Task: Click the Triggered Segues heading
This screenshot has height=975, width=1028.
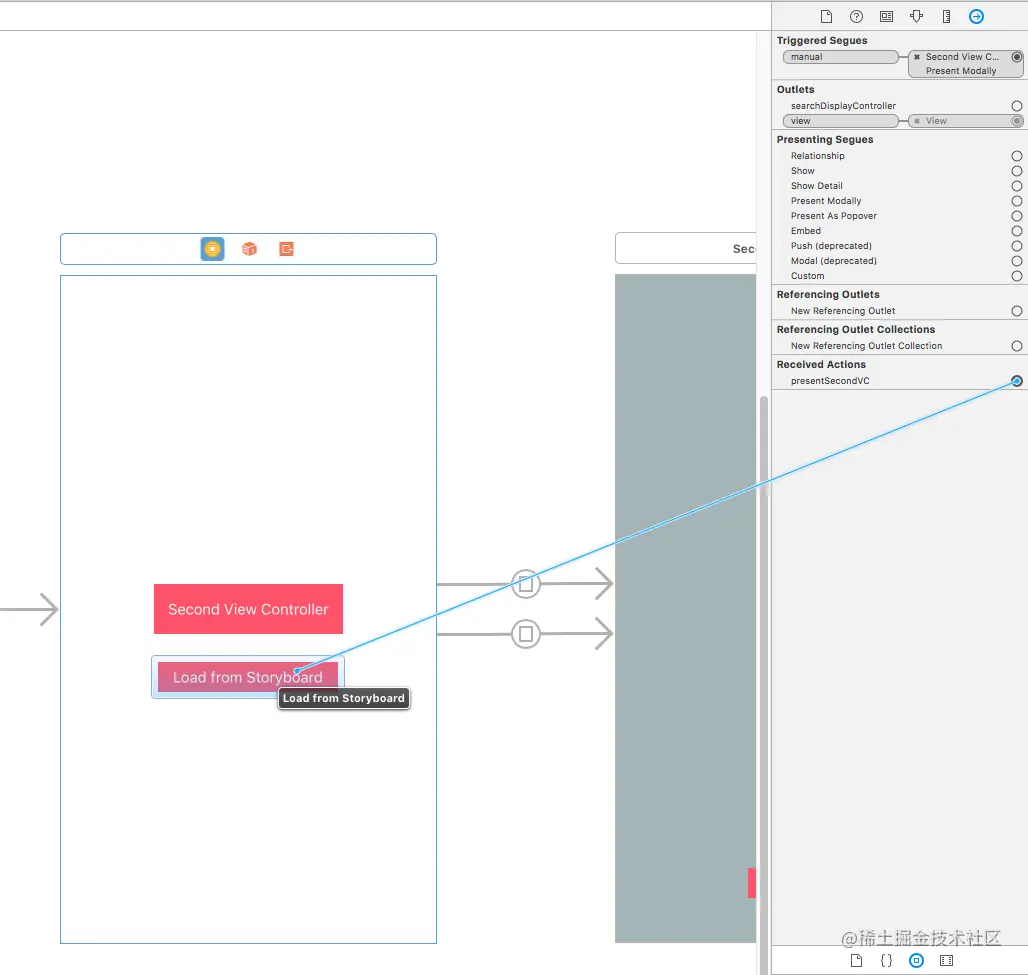Action: tap(821, 41)
